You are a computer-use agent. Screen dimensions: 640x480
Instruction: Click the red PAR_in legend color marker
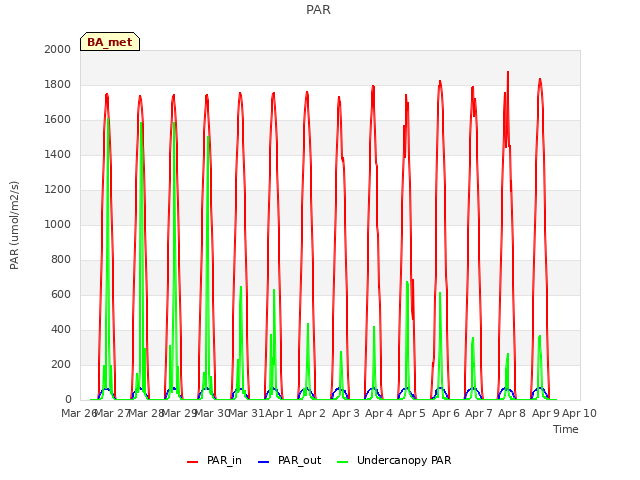coord(193,462)
